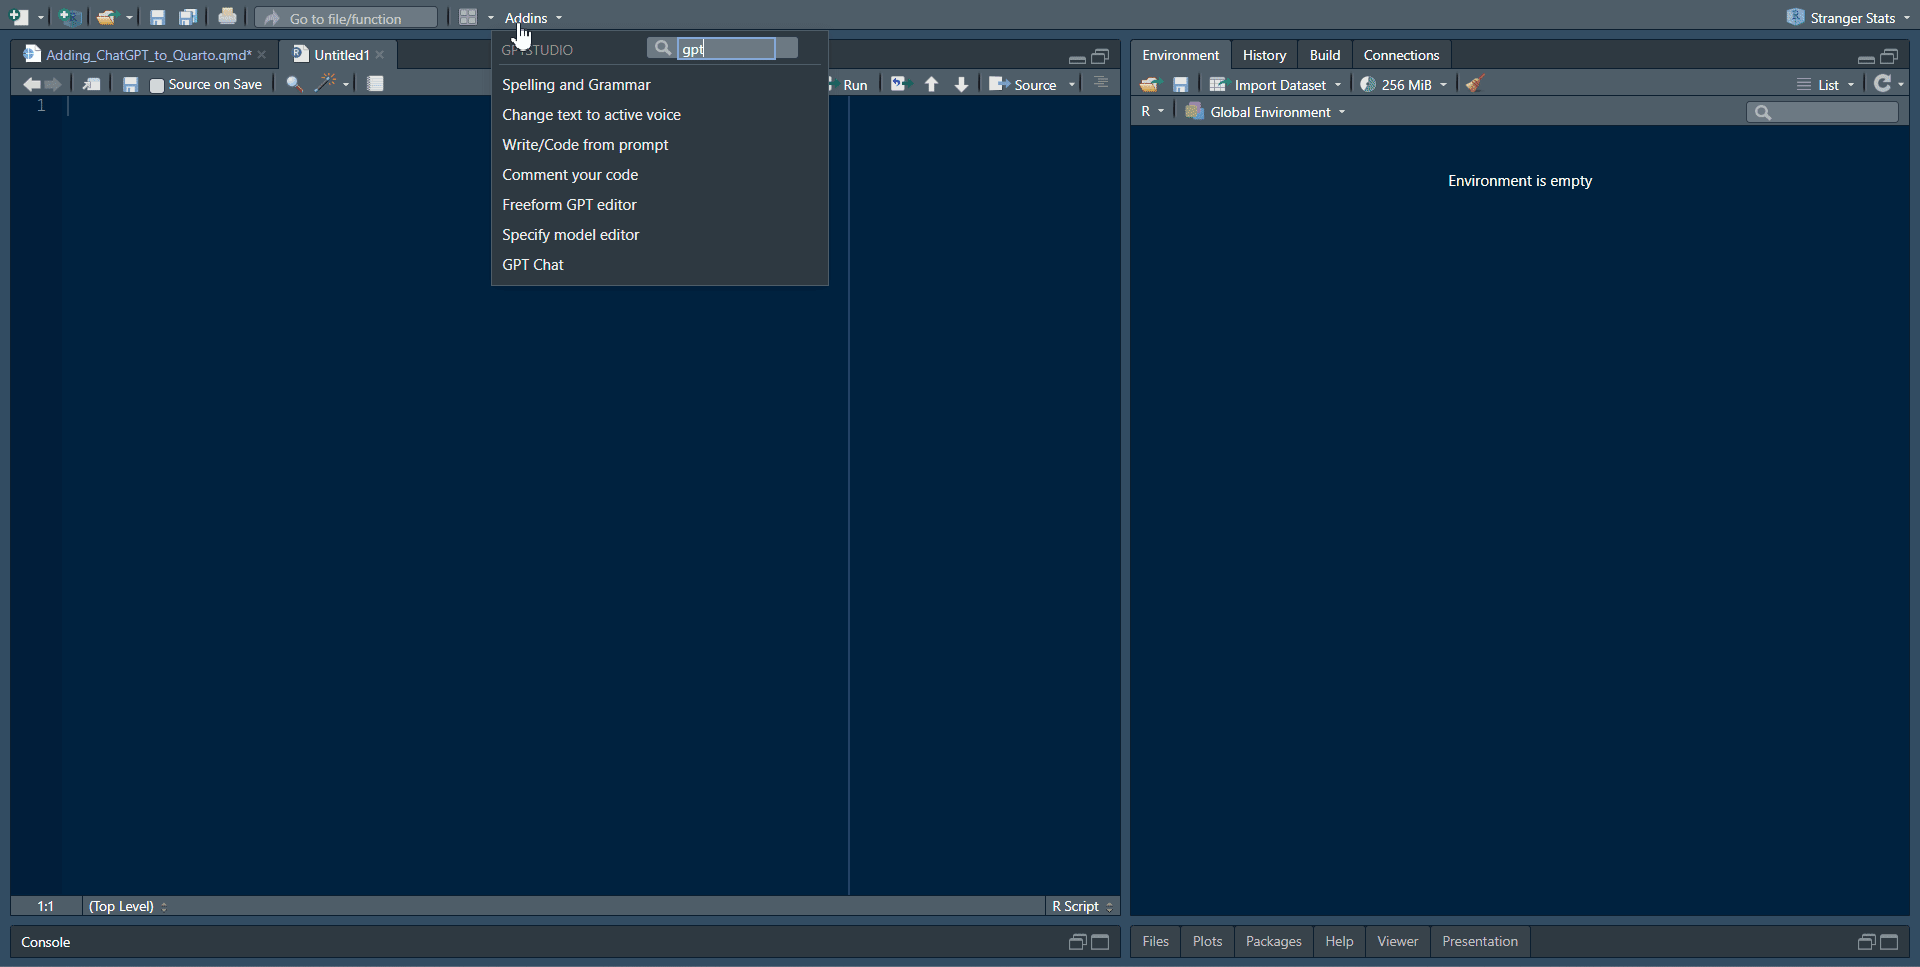1920x967 pixels.
Task: Refresh the Environment pane
Action: (1883, 84)
